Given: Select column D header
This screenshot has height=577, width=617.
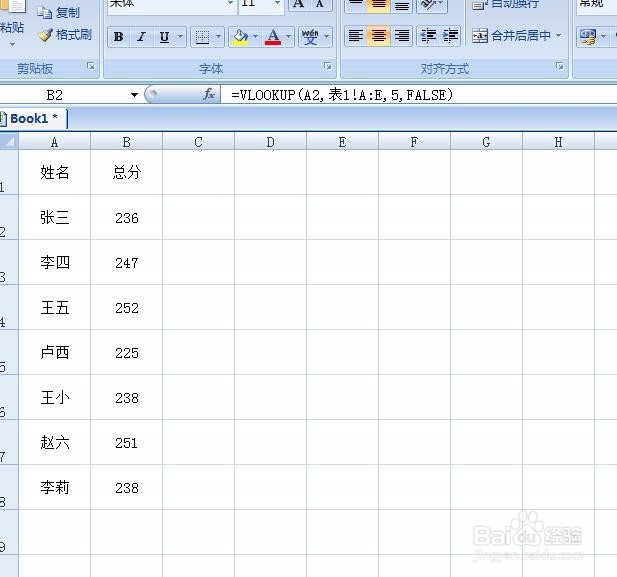Looking at the screenshot, I should tap(270, 142).
